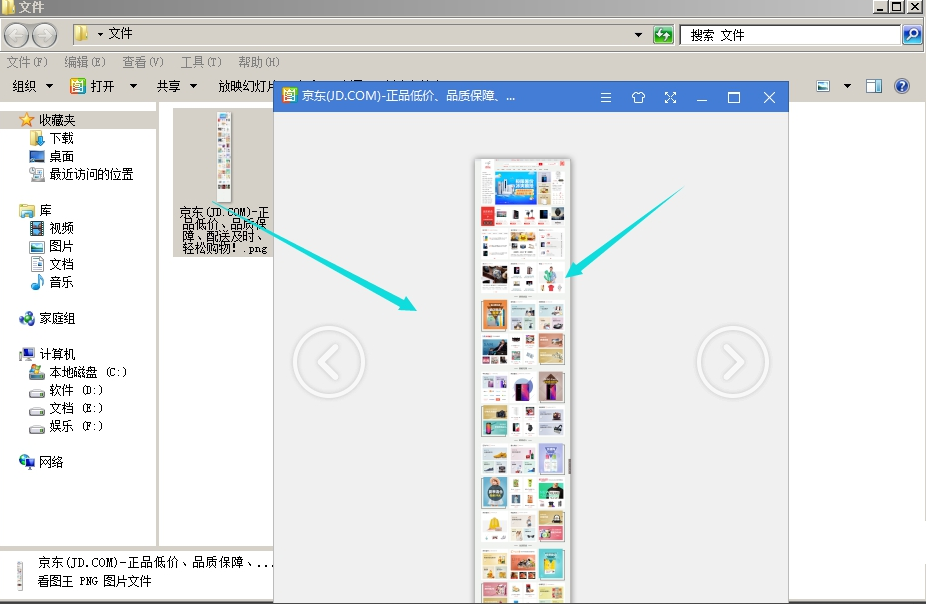Viewport: 928px width, 604px height.
Task: Expand the change view options arrow
Action: pyautogui.click(x=847, y=86)
